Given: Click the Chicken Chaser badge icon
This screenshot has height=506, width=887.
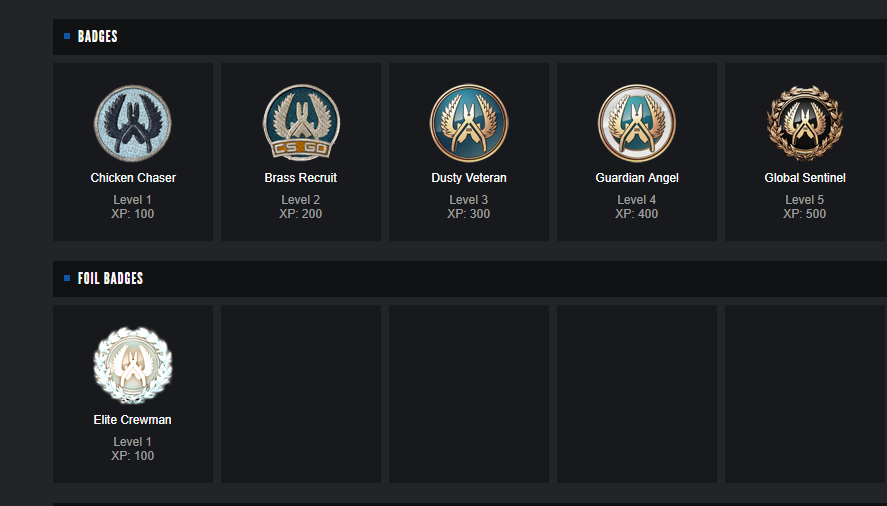Looking at the screenshot, I should pos(133,123).
